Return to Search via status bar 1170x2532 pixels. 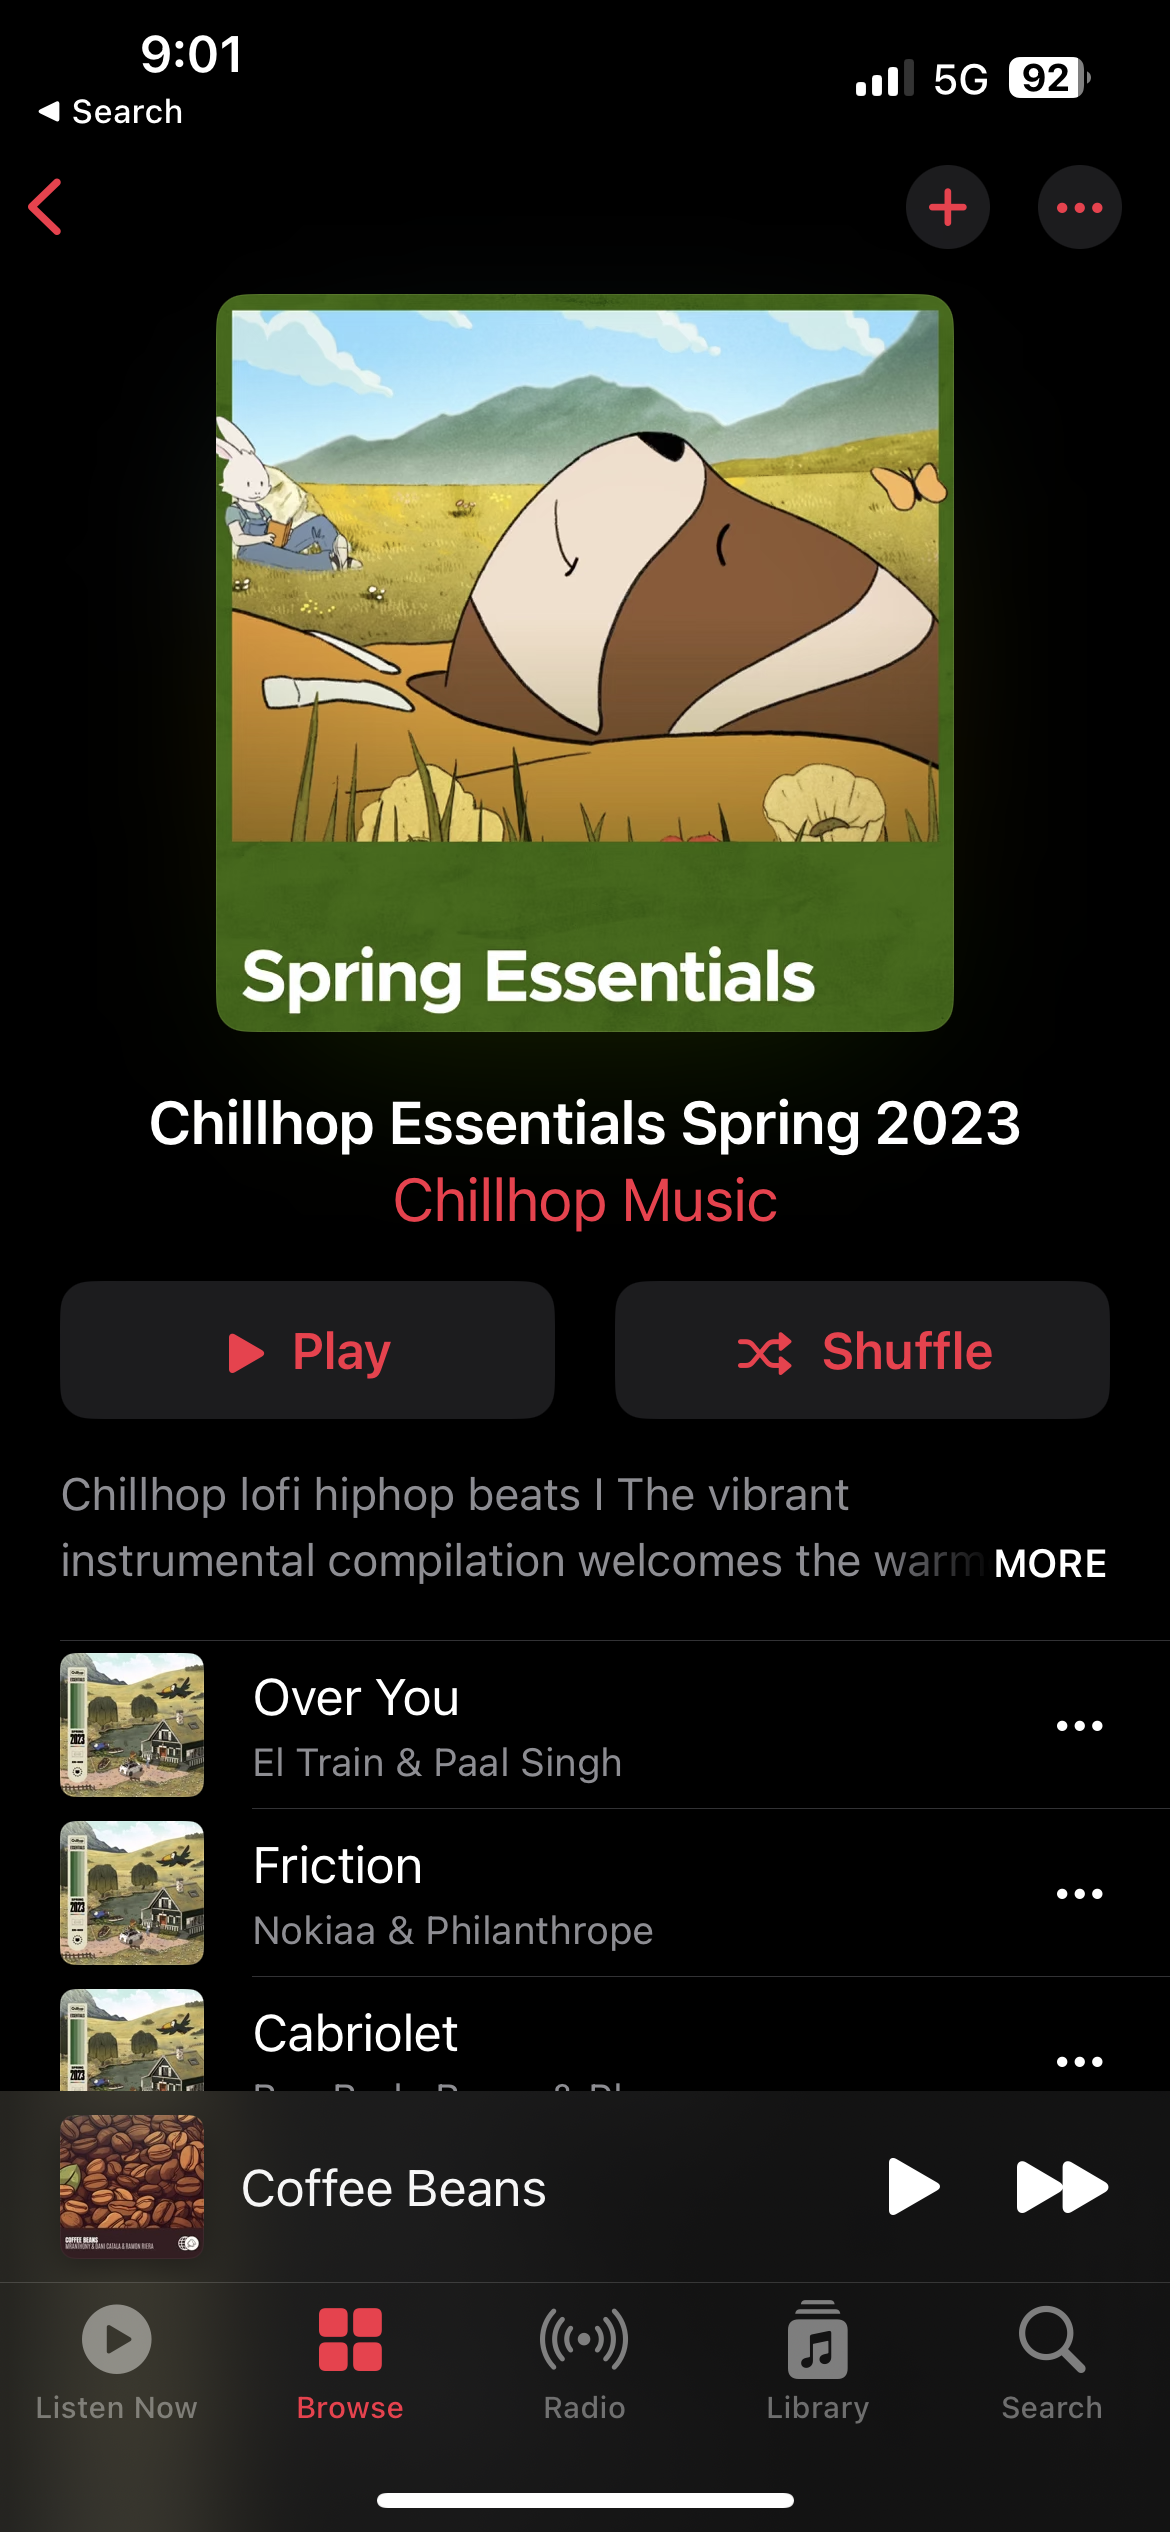[x=110, y=111]
